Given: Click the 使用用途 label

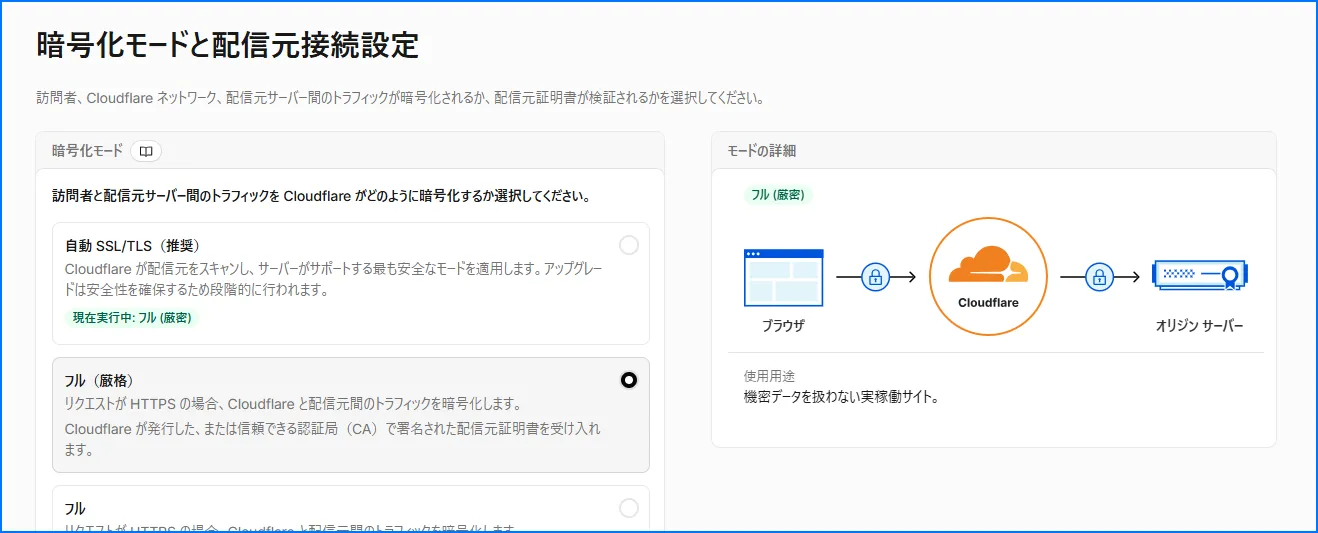Looking at the screenshot, I should coord(770,376).
